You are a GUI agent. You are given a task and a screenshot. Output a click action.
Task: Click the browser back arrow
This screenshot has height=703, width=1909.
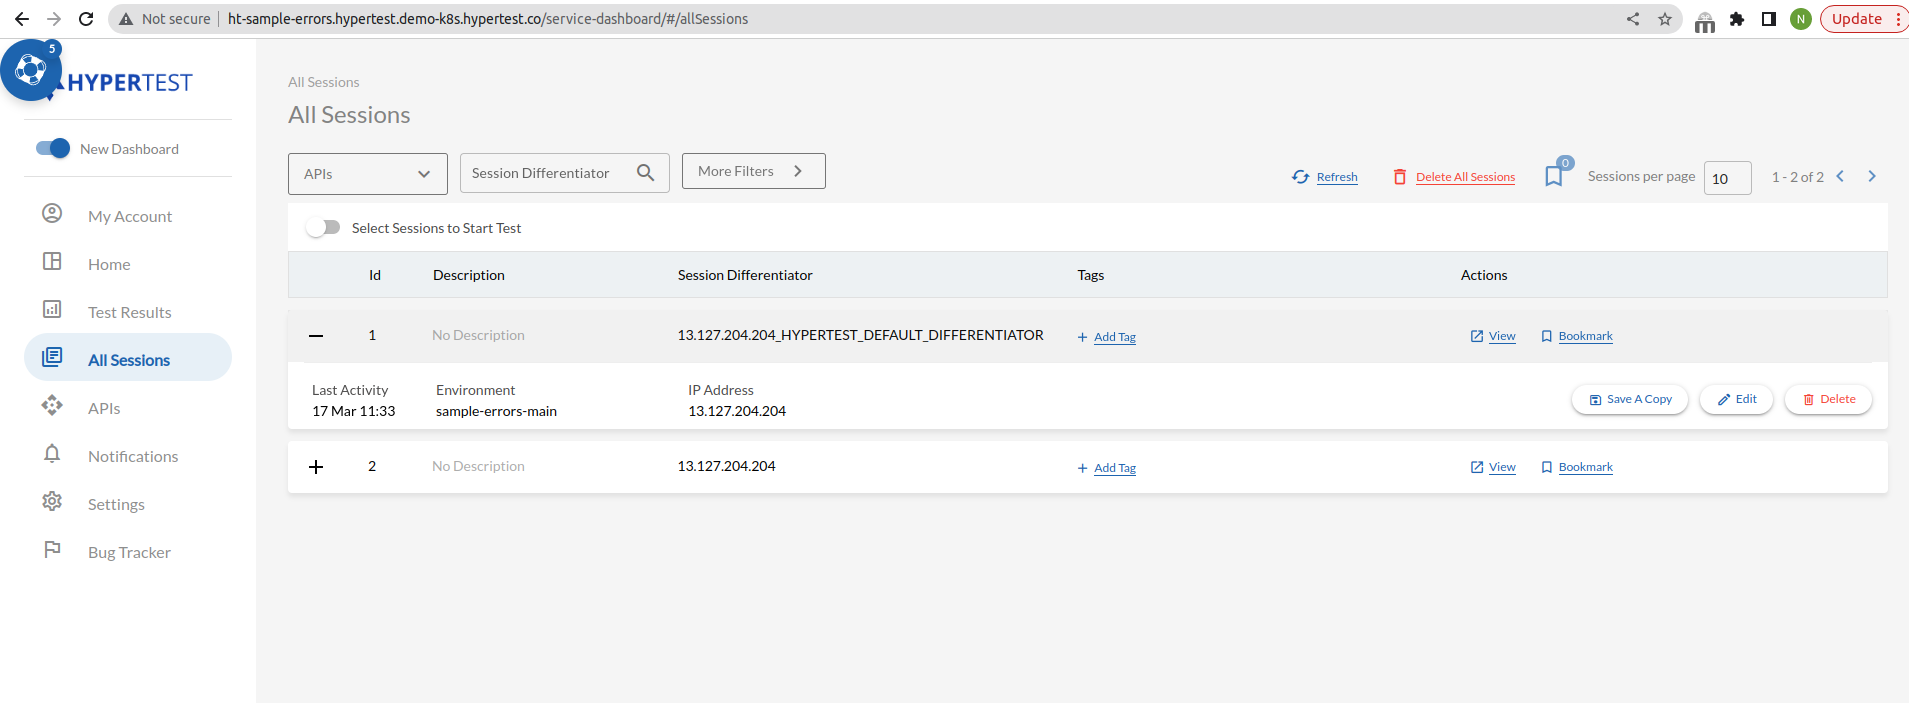point(22,19)
